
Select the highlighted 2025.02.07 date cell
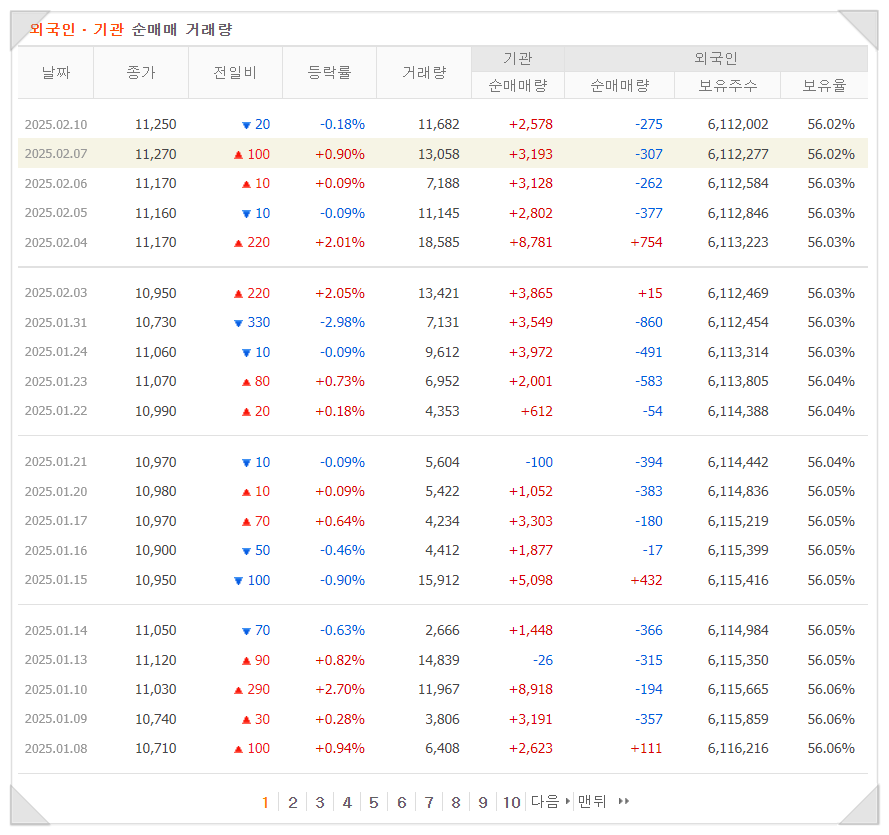(56, 154)
